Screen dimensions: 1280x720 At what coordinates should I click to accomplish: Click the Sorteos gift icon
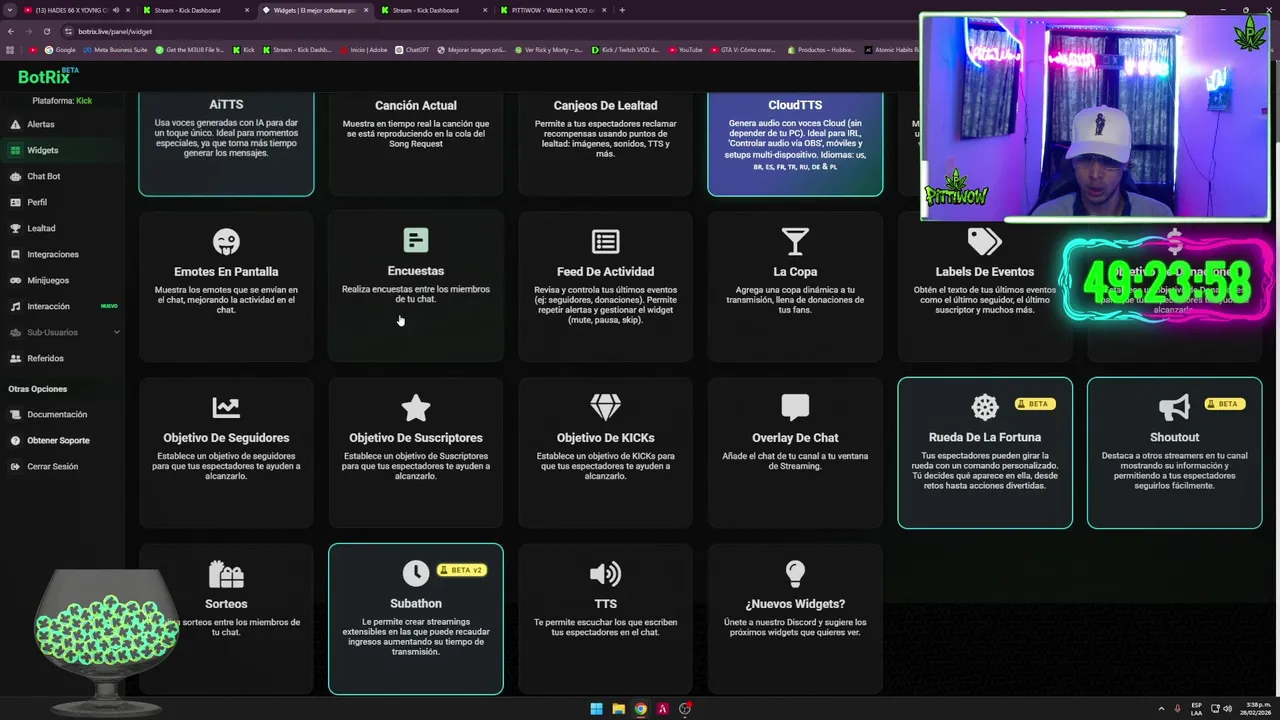[226, 574]
